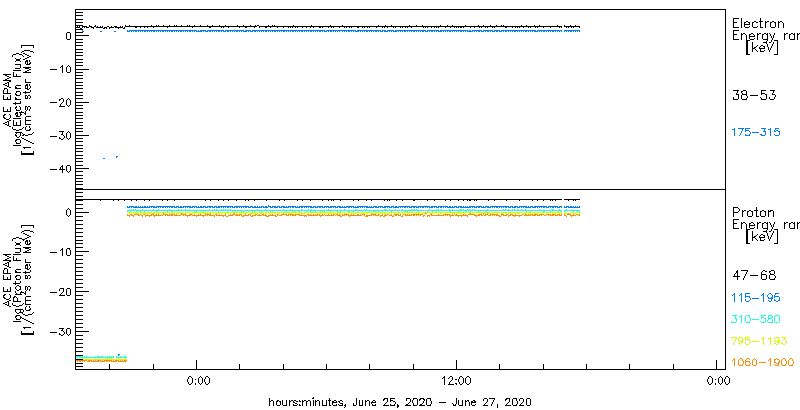Click the electron [keV] unit label

(x=761, y=48)
